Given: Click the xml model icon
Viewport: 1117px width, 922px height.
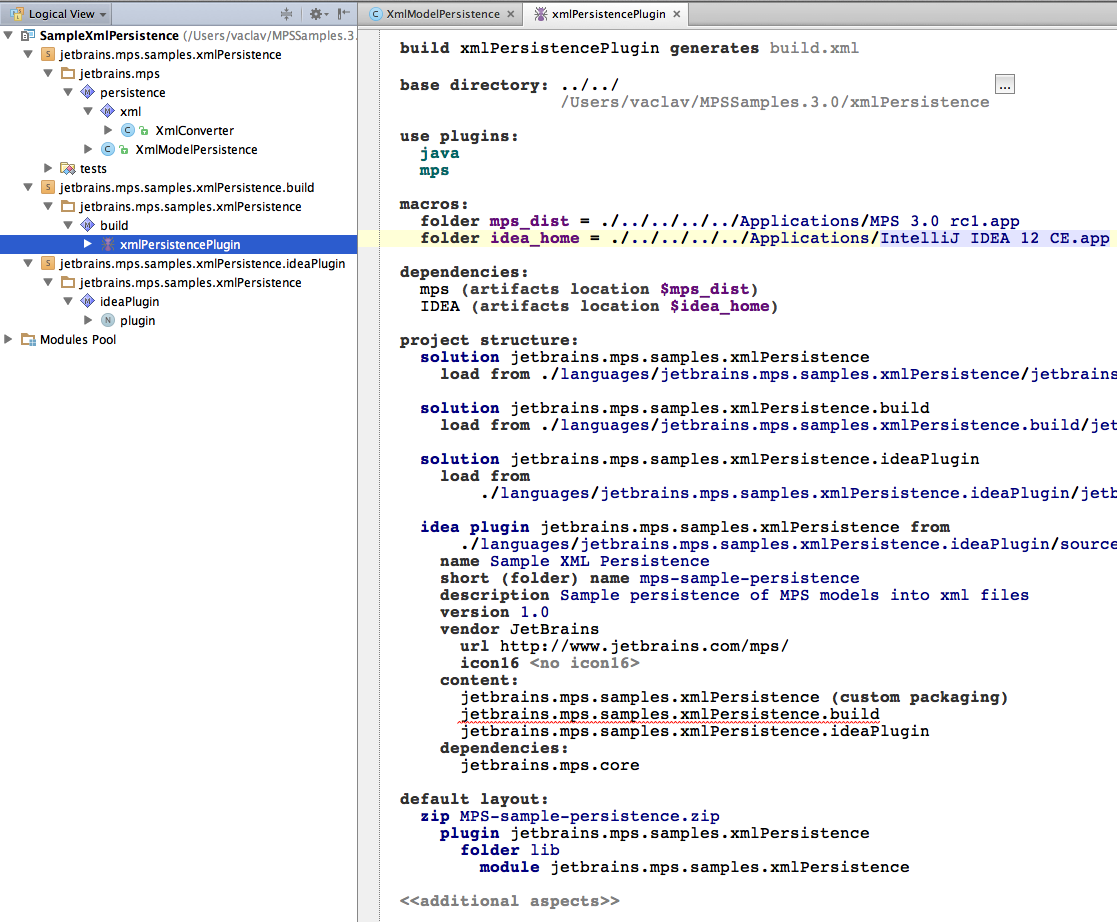Looking at the screenshot, I should click(108, 111).
